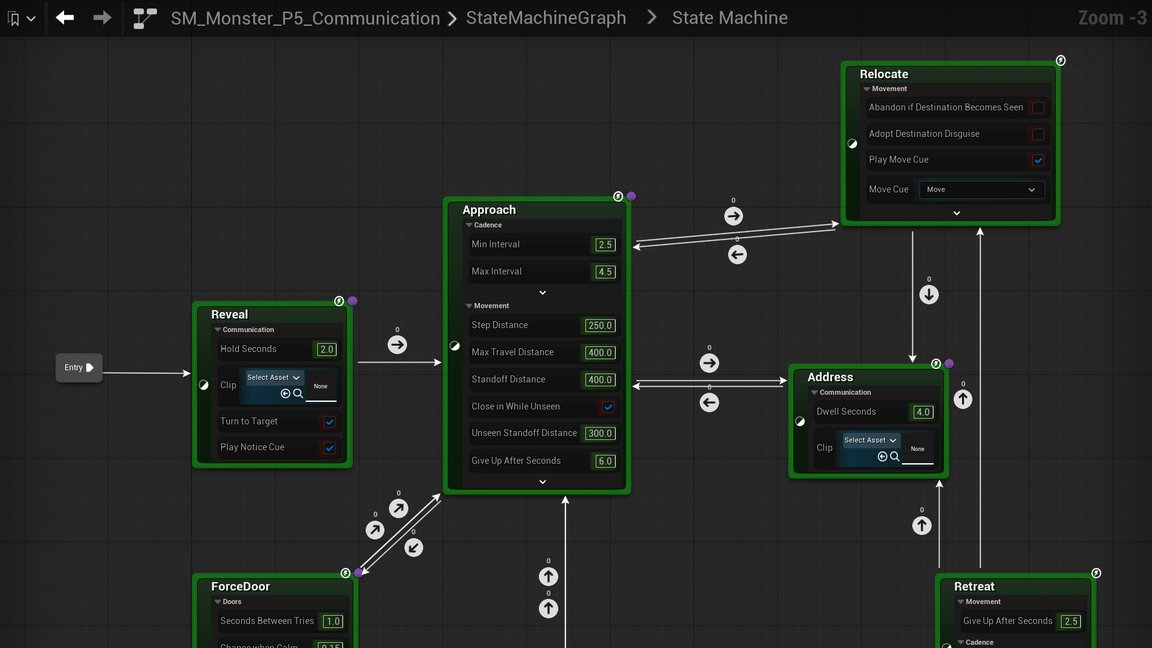This screenshot has width=1152, height=648.
Task: Click the Reveal node input pin
Action: pyautogui.click(x=204, y=385)
